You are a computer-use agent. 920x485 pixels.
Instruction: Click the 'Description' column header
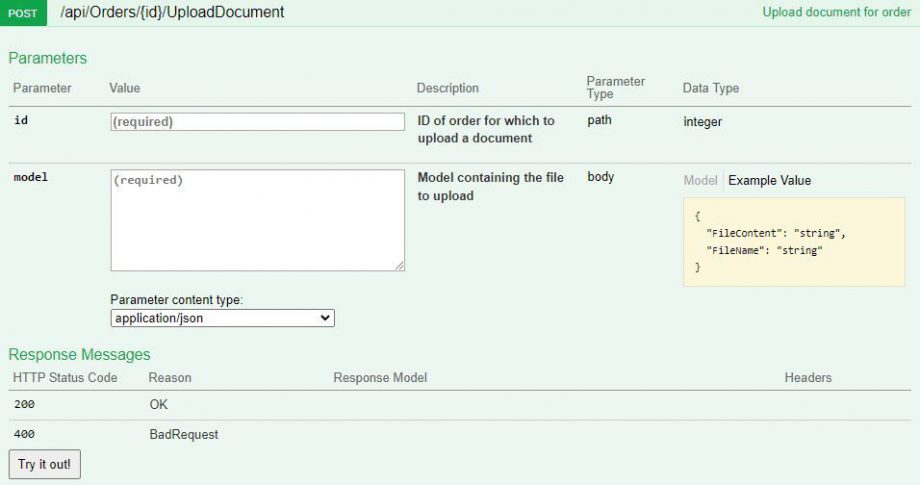click(448, 88)
